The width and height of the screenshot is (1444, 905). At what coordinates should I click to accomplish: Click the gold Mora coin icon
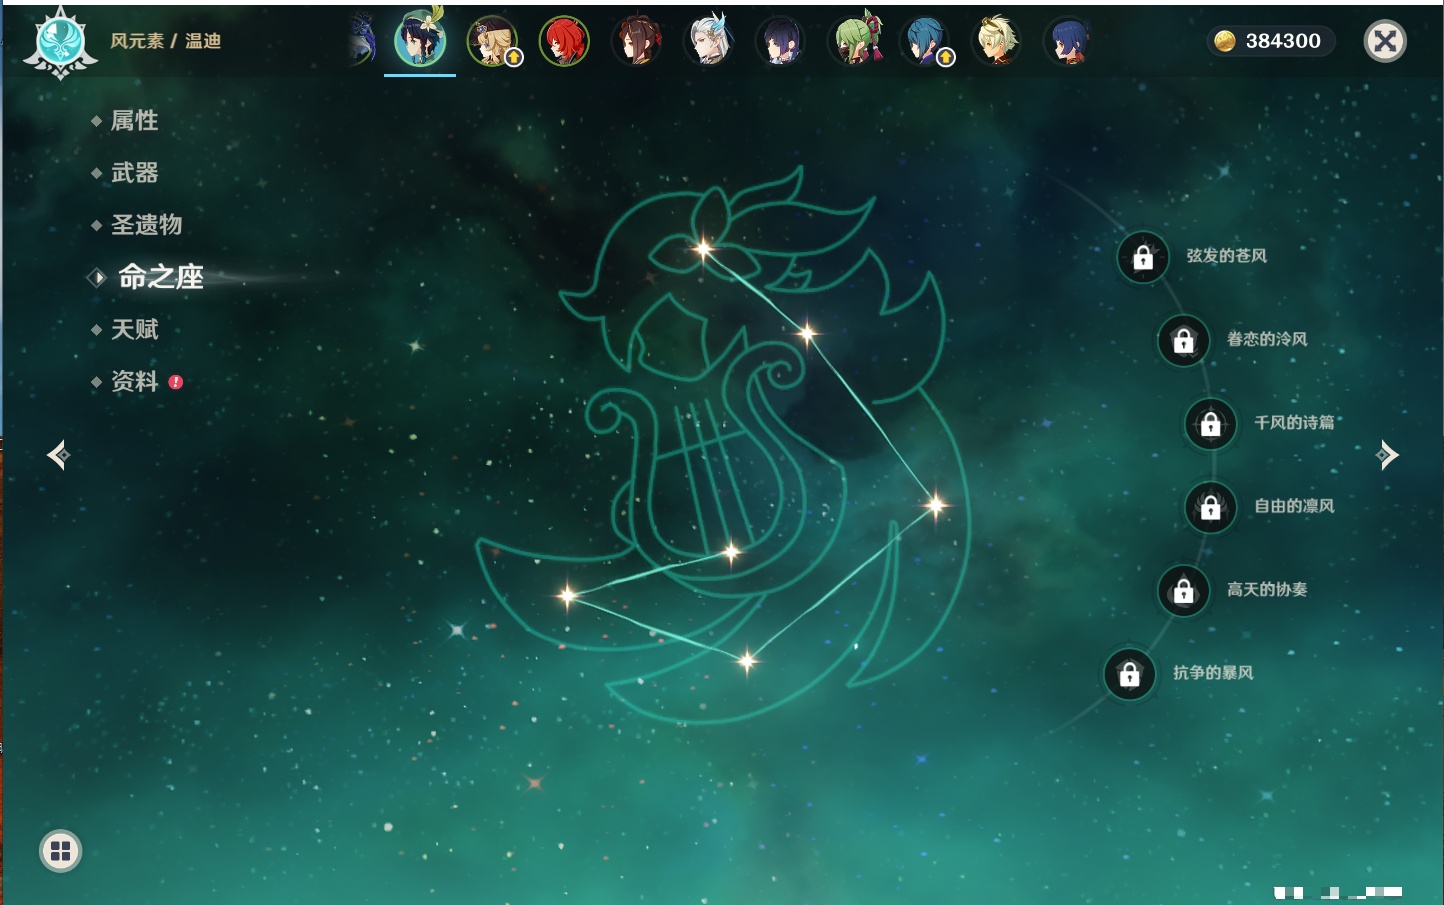pyautogui.click(x=1224, y=41)
